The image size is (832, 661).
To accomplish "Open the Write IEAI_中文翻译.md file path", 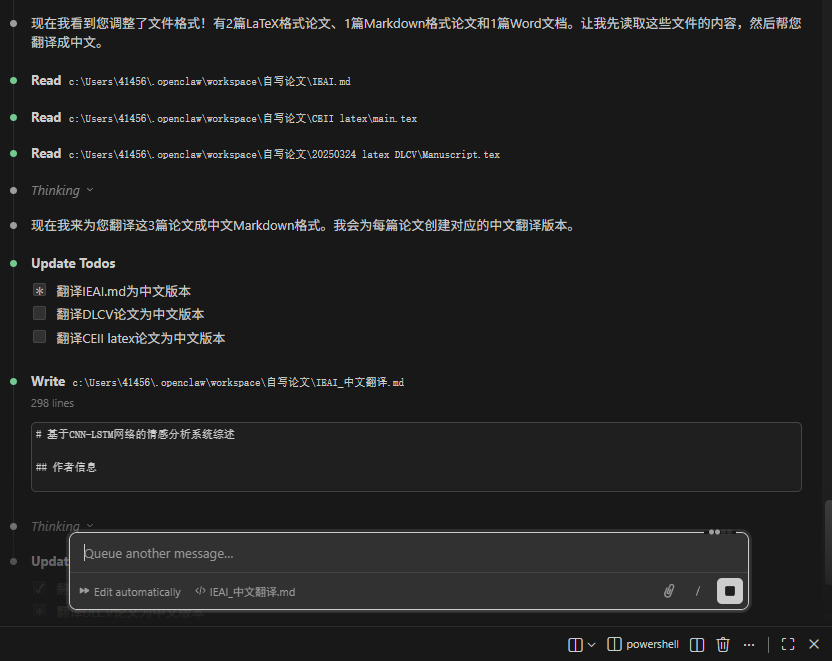I will (x=238, y=382).
